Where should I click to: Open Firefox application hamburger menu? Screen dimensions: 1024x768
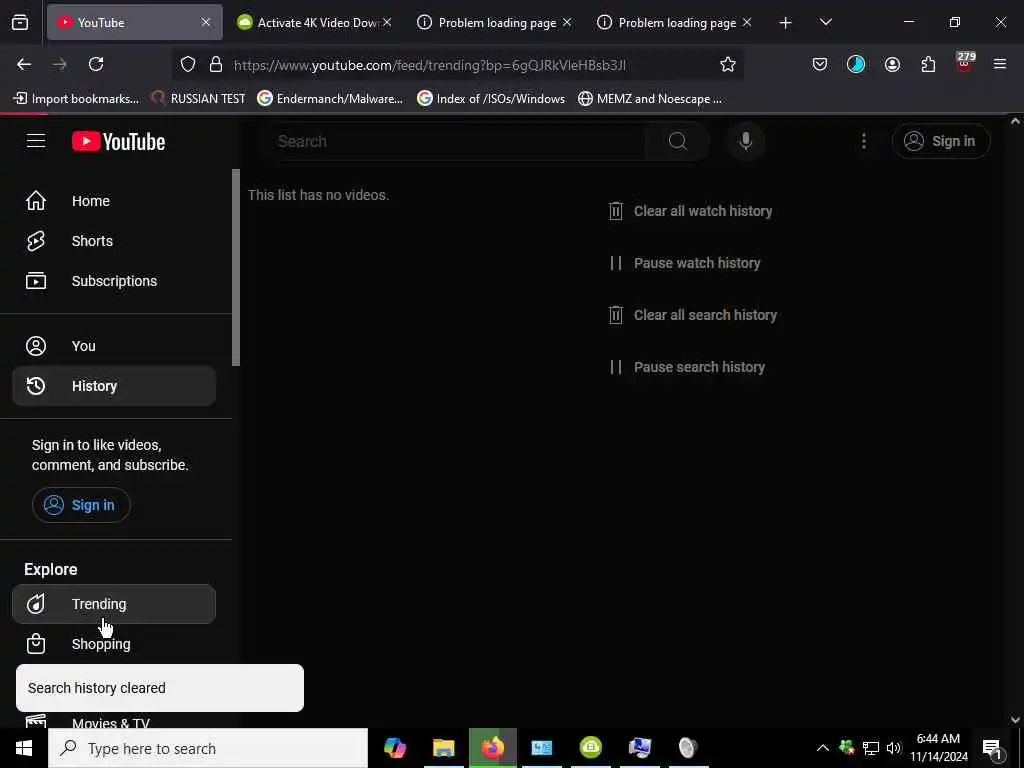(x=1000, y=64)
